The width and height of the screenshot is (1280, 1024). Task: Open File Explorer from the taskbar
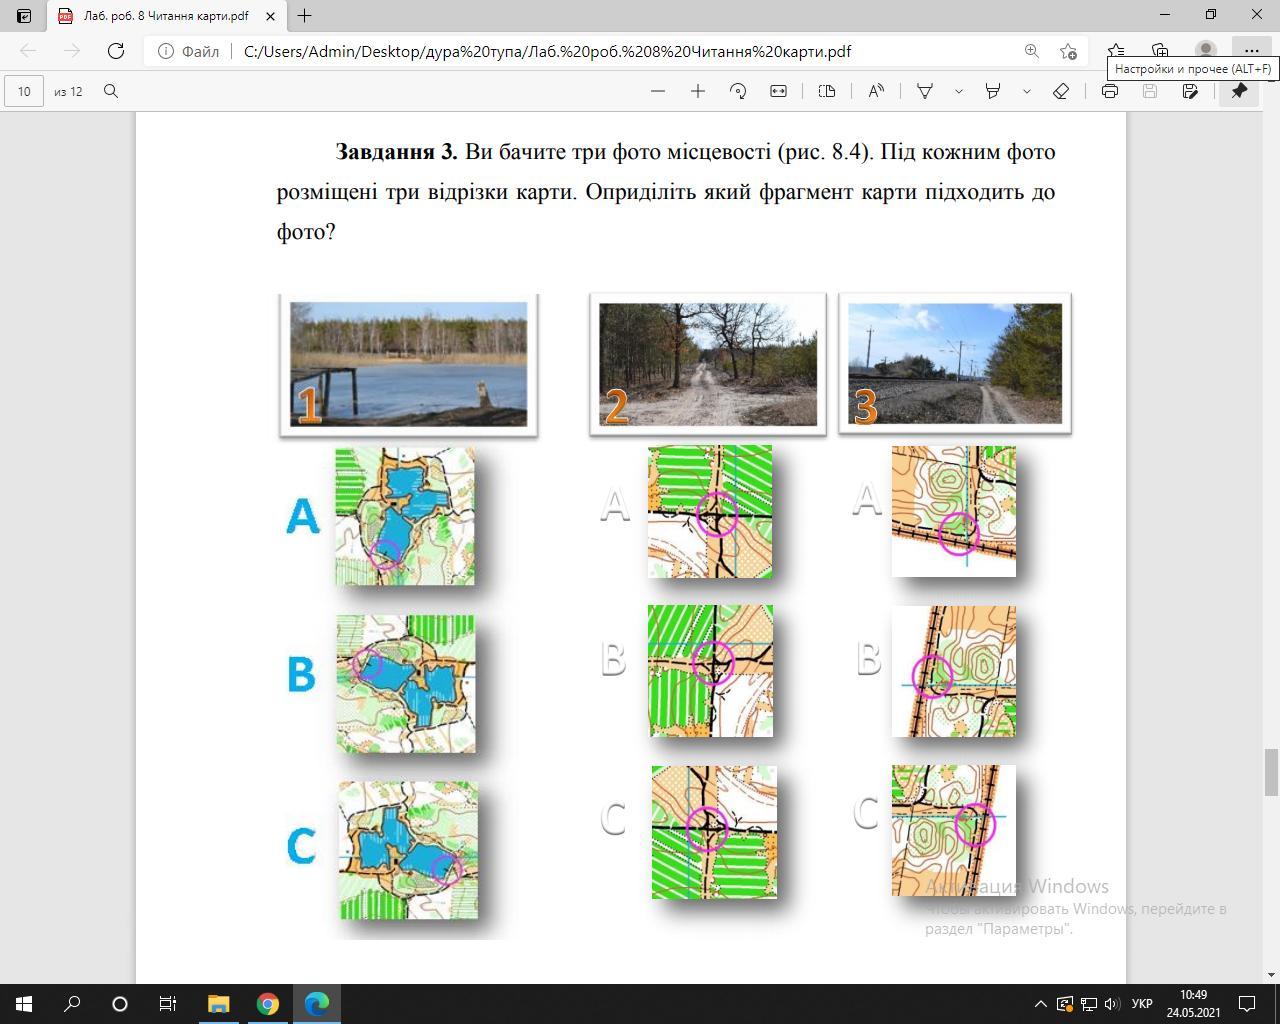(218, 1004)
